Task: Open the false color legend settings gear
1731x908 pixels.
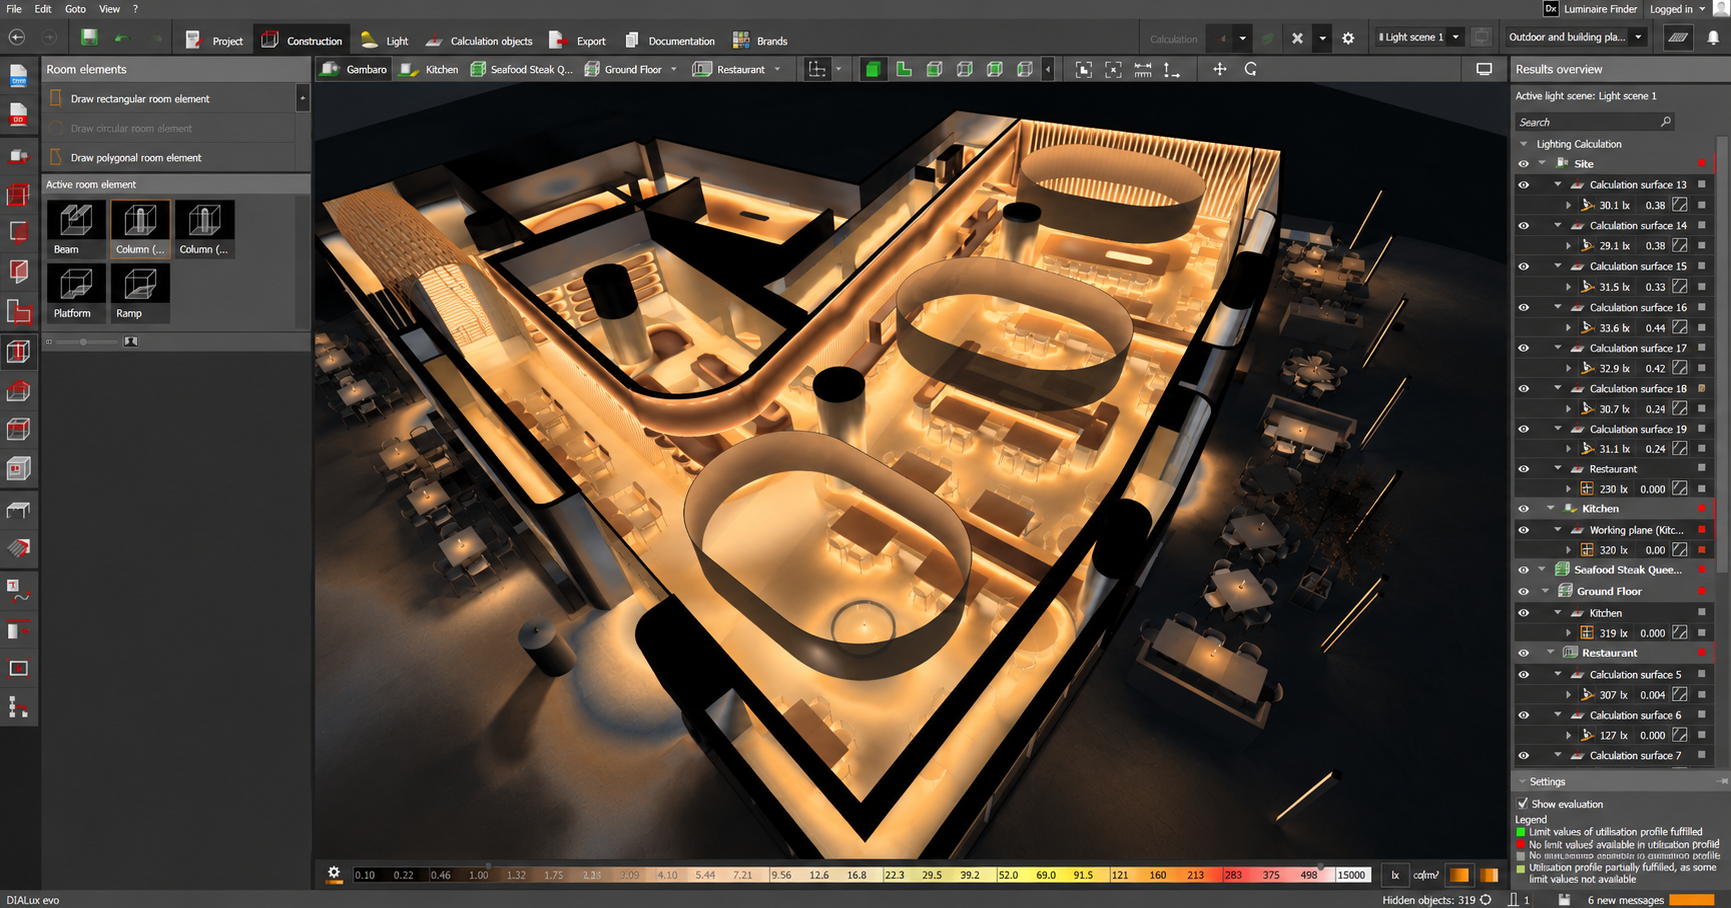Action: (334, 873)
